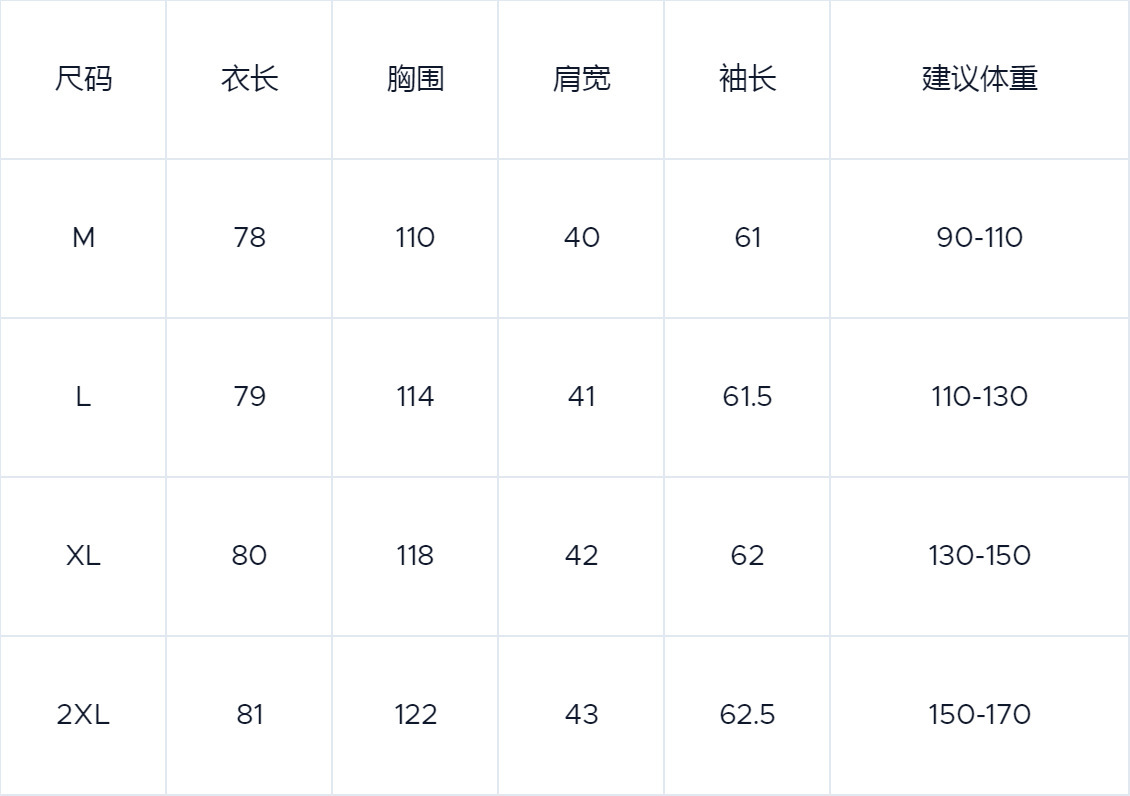Click the M size cell
Image resolution: width=1130 pixels, height=796 pixels.
pos(83,238)
